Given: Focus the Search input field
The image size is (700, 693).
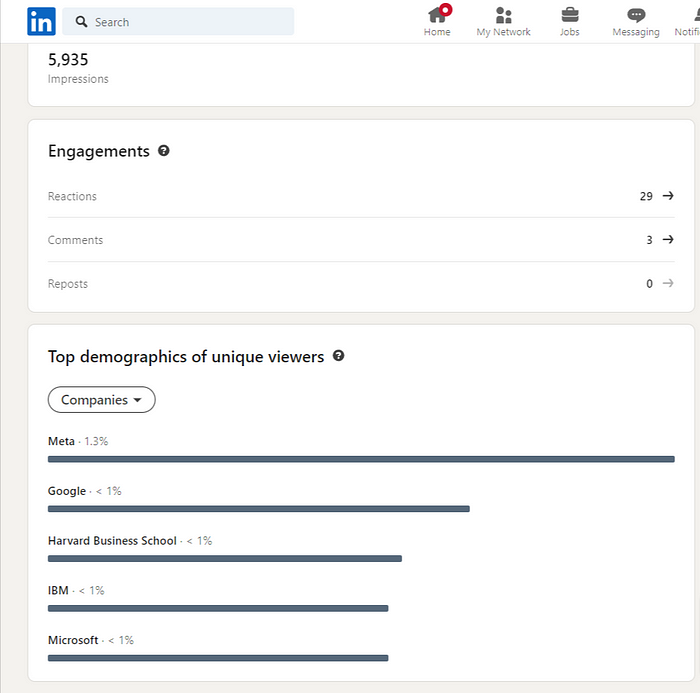Looking at the screenshot, I should (178, 21).
